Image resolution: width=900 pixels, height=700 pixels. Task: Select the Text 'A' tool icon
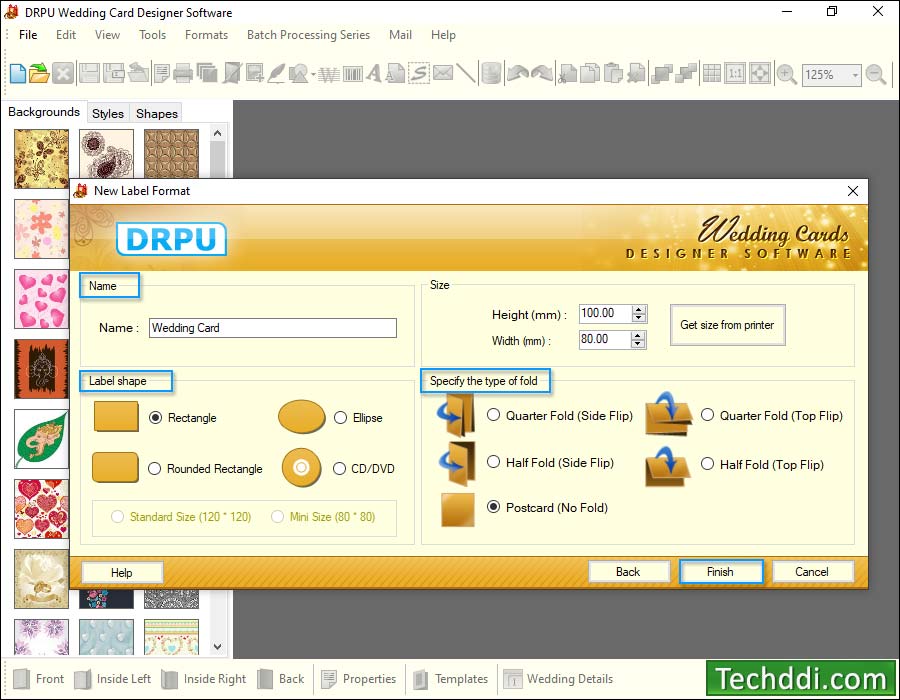pyautogui.click(x=374, y=74)
